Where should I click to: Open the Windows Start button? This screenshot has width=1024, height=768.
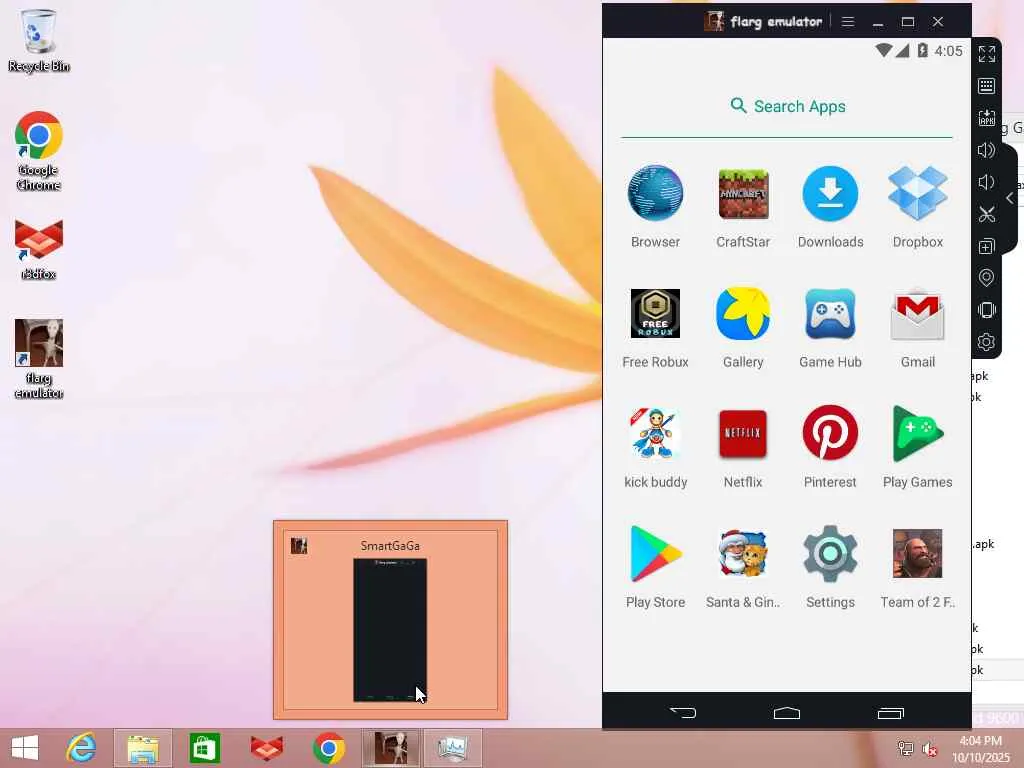[x=25, y=748]
